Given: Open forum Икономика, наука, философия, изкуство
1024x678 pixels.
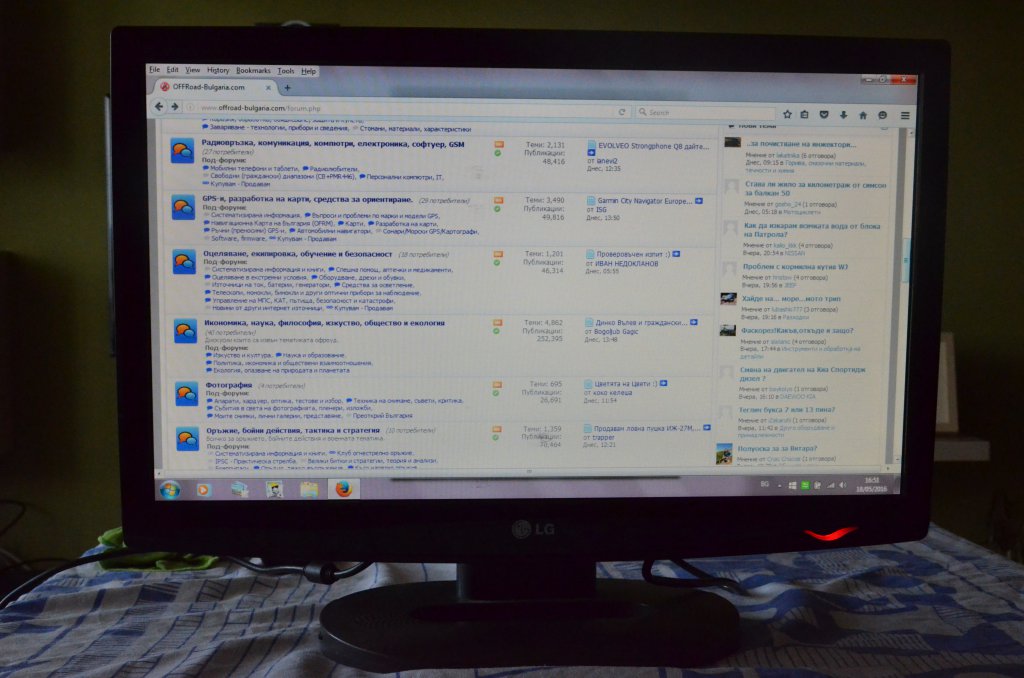Looking at the screenshot, I should click(325, 323).
